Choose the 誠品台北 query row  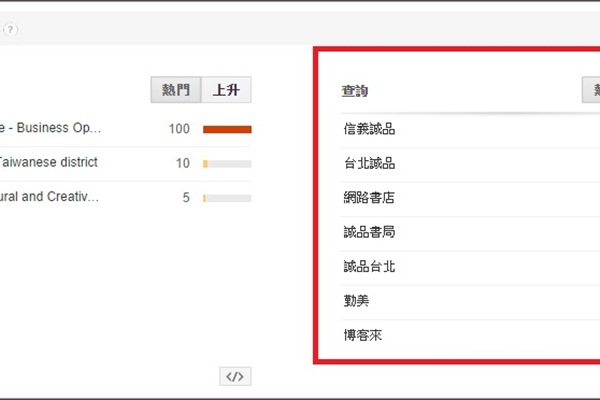click(x=369, y=266)
